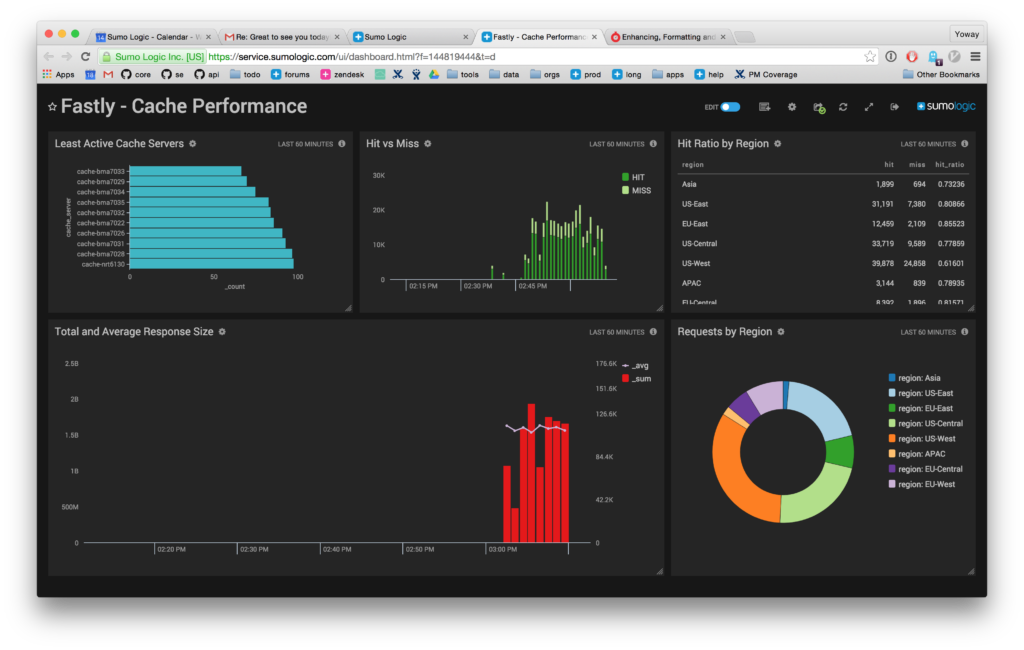Expand the Other Bookmarks folder

click(941, 74)
